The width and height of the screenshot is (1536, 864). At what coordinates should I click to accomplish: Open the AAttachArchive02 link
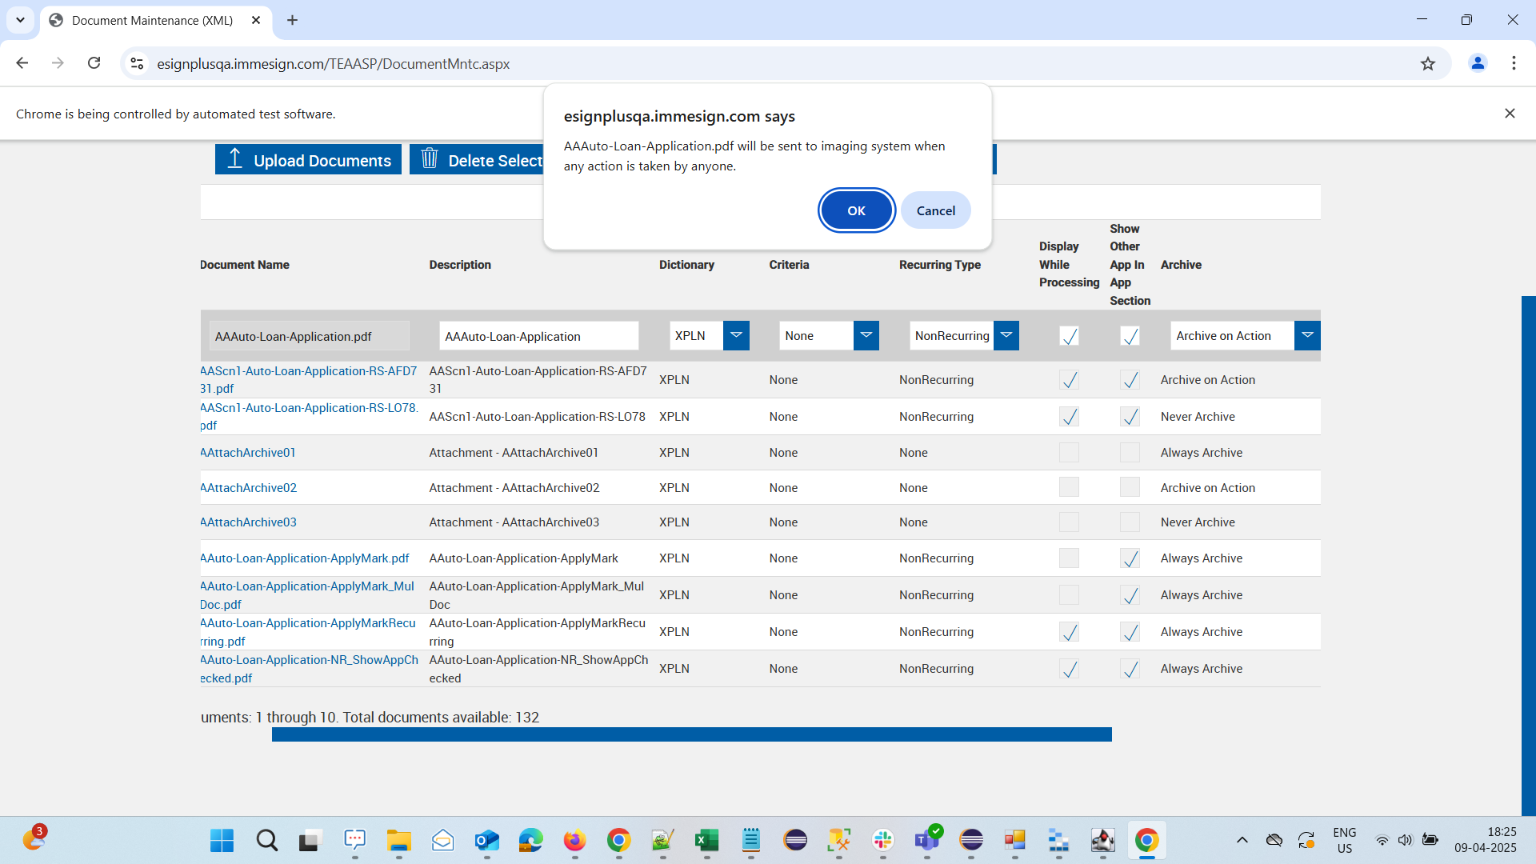pos(248,488)
